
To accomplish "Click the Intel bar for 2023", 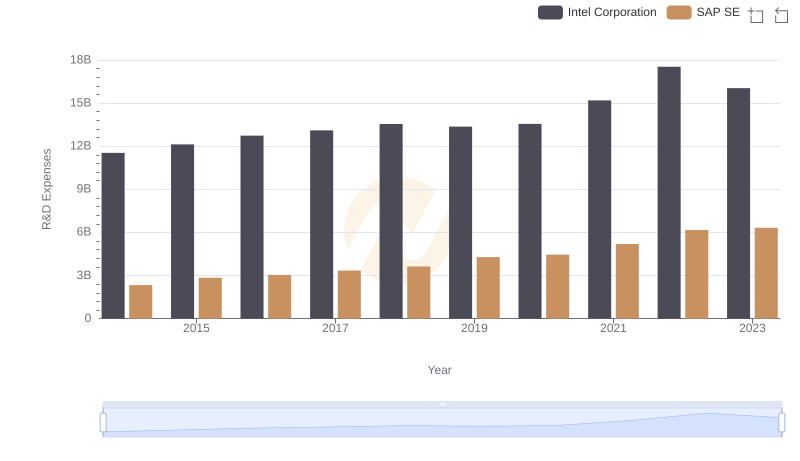I will coord(739,203).
